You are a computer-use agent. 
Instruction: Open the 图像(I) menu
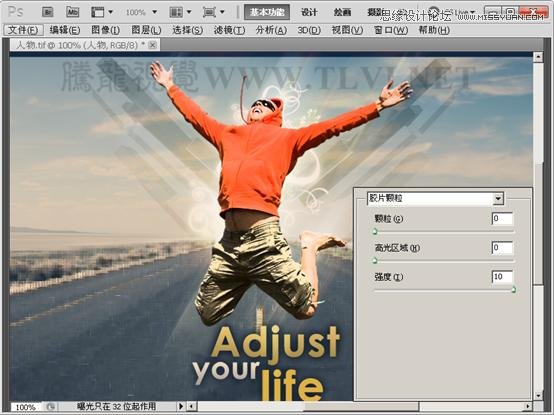coord(105,30)
